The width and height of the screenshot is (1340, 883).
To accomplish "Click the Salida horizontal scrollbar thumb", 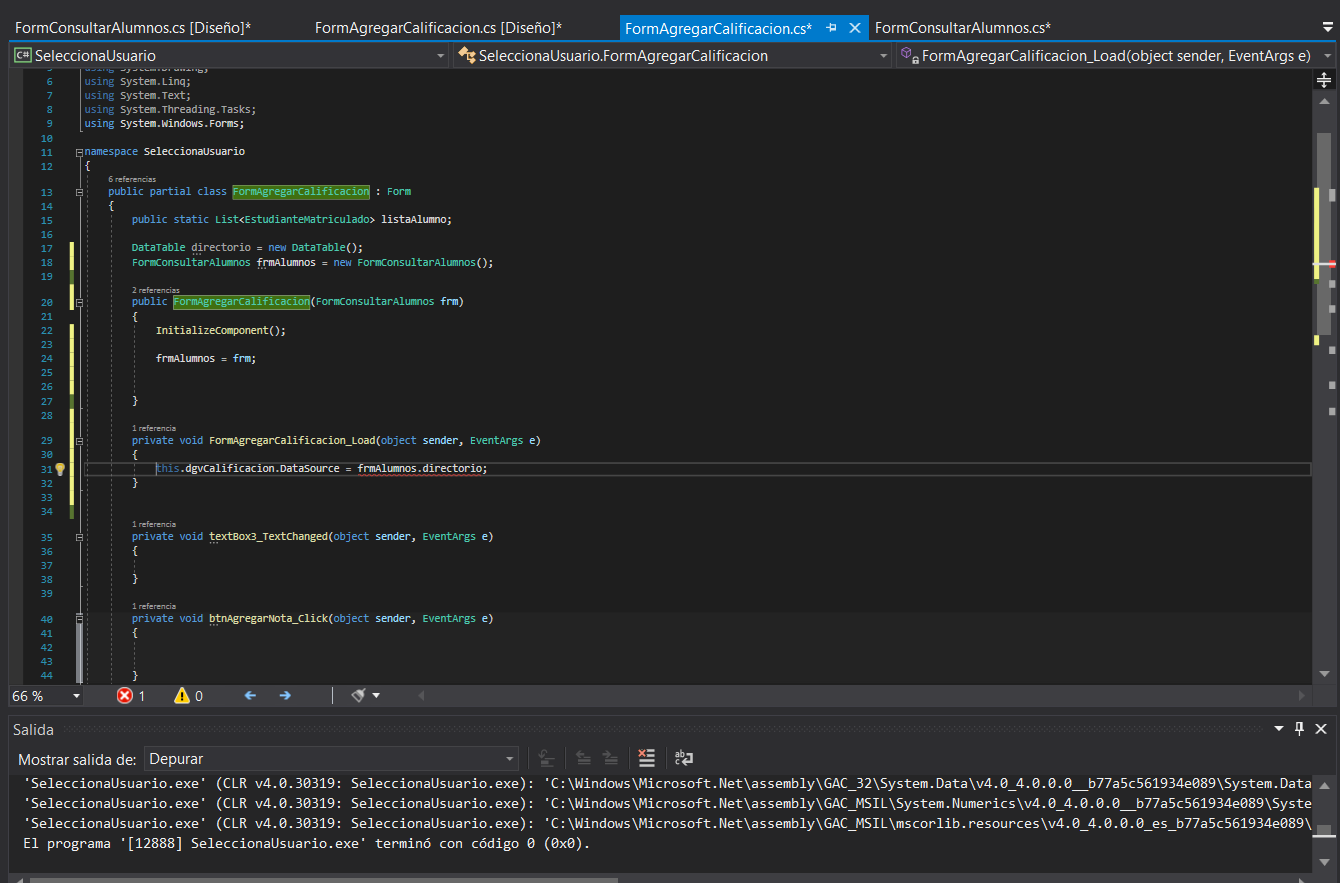I will 324,880.
